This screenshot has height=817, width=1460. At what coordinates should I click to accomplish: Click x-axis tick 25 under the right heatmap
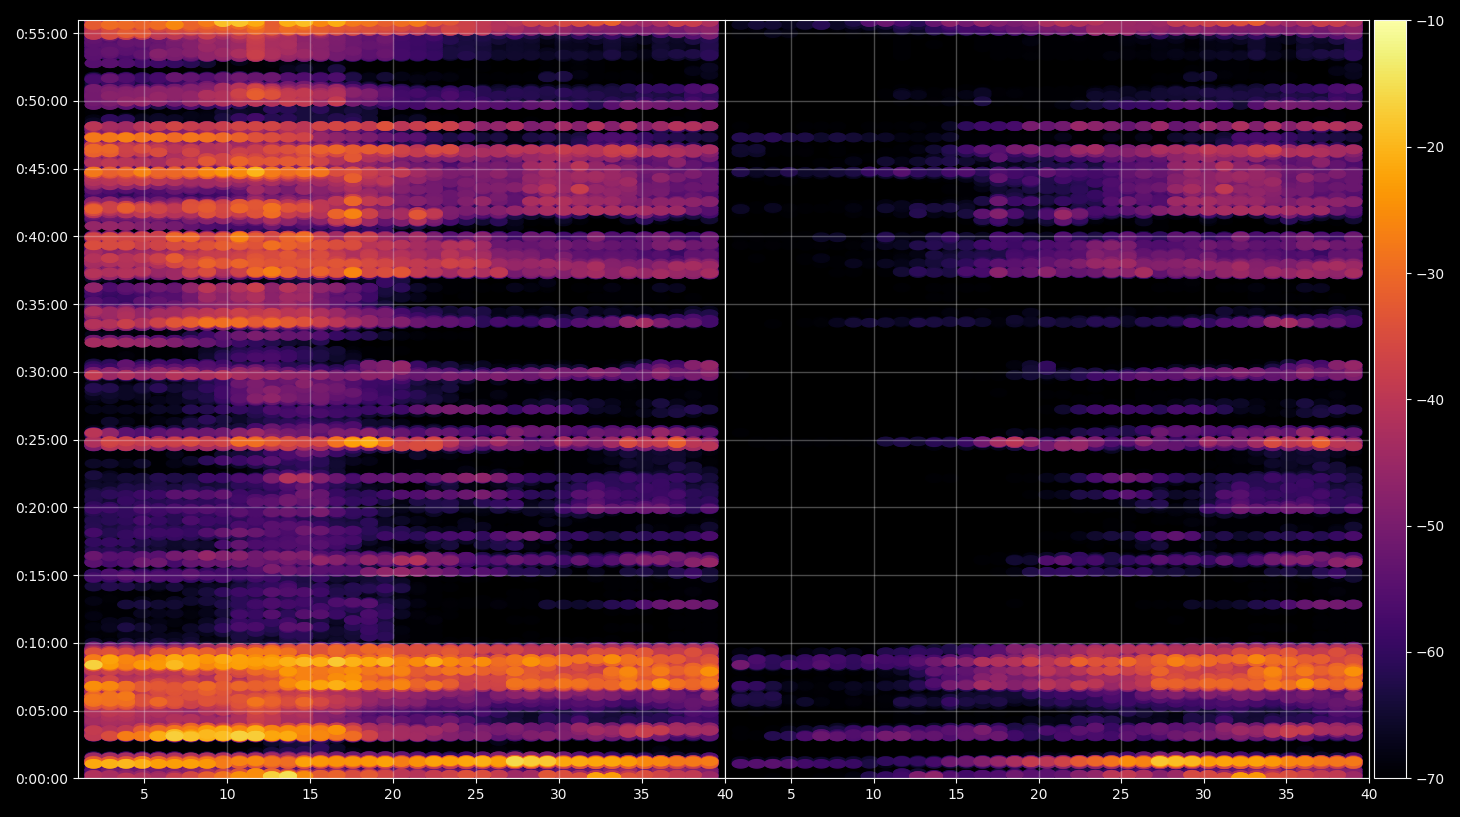(1121, 795)
